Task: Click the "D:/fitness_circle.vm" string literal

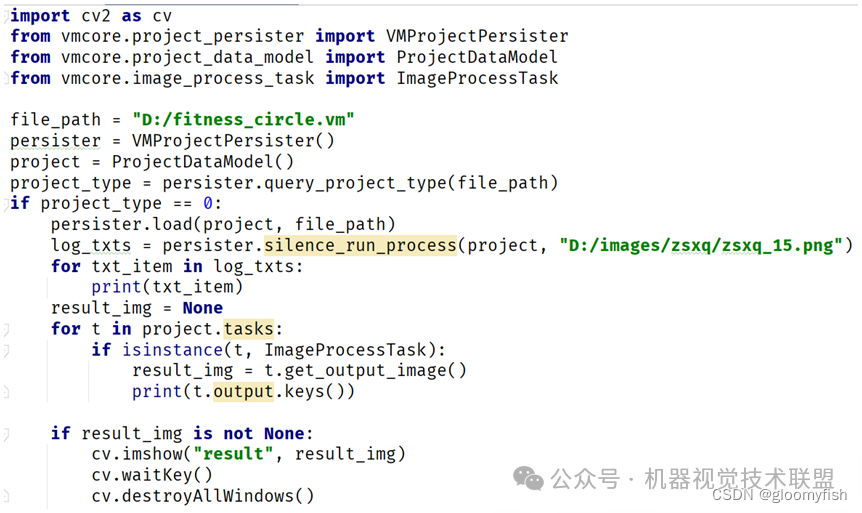Action: (243, 119)
